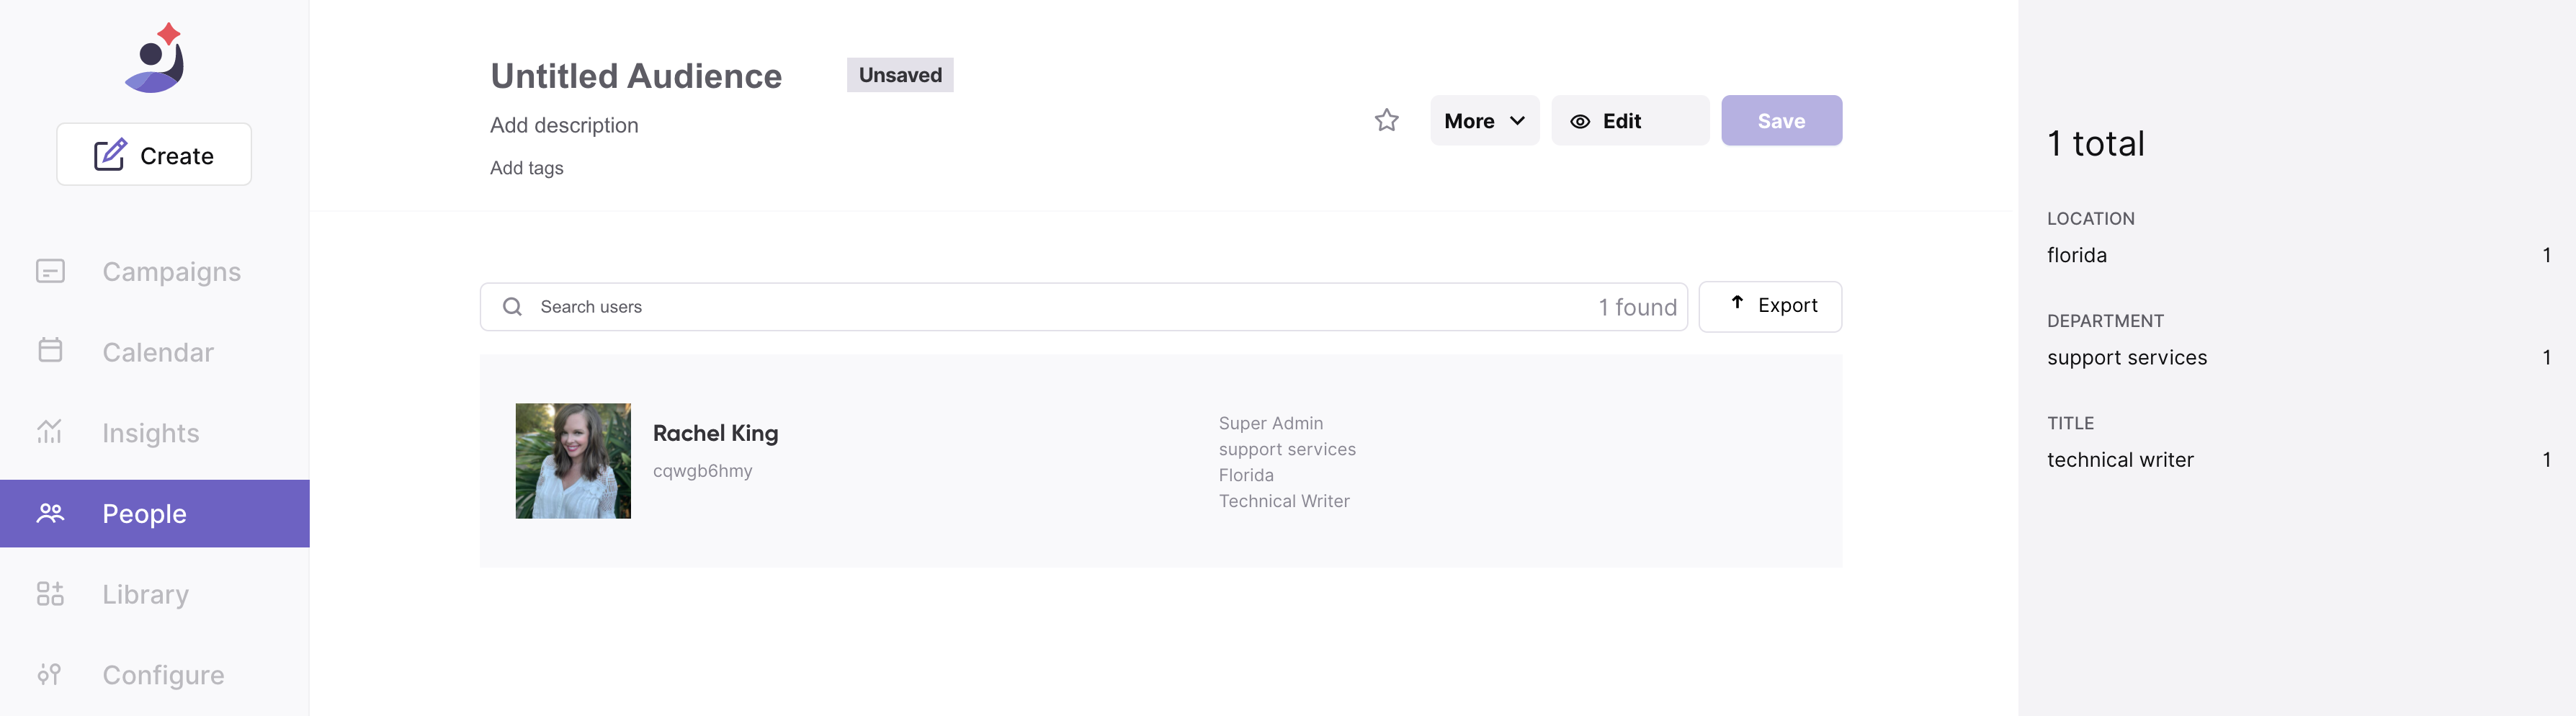Click Florida in user row

[x=1246, y=475]
